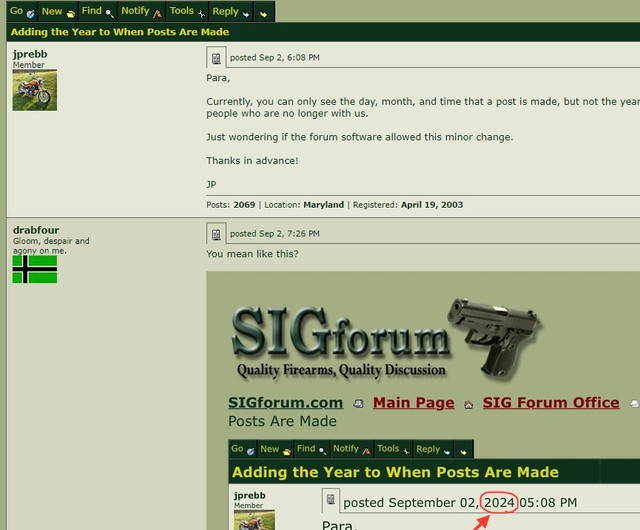Image resolution: width=640 pixels, height=530 pixels.
Task: Click the yellow arrow icon in embedded toolbar
Action: [x=463, y=451]
